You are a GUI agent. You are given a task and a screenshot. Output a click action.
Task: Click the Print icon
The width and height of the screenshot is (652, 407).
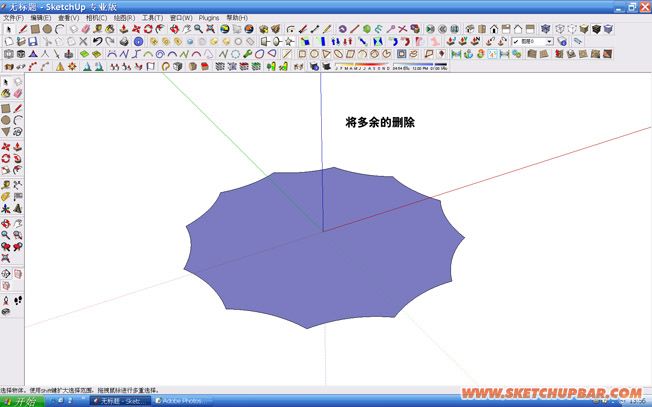click(124, 42)
